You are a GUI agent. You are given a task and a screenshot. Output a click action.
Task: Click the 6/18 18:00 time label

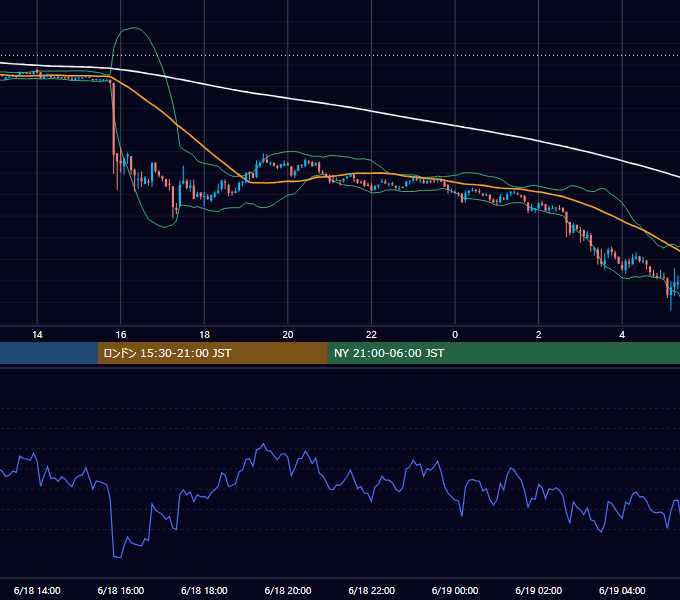pyautogui.click(x=204, y=590)
